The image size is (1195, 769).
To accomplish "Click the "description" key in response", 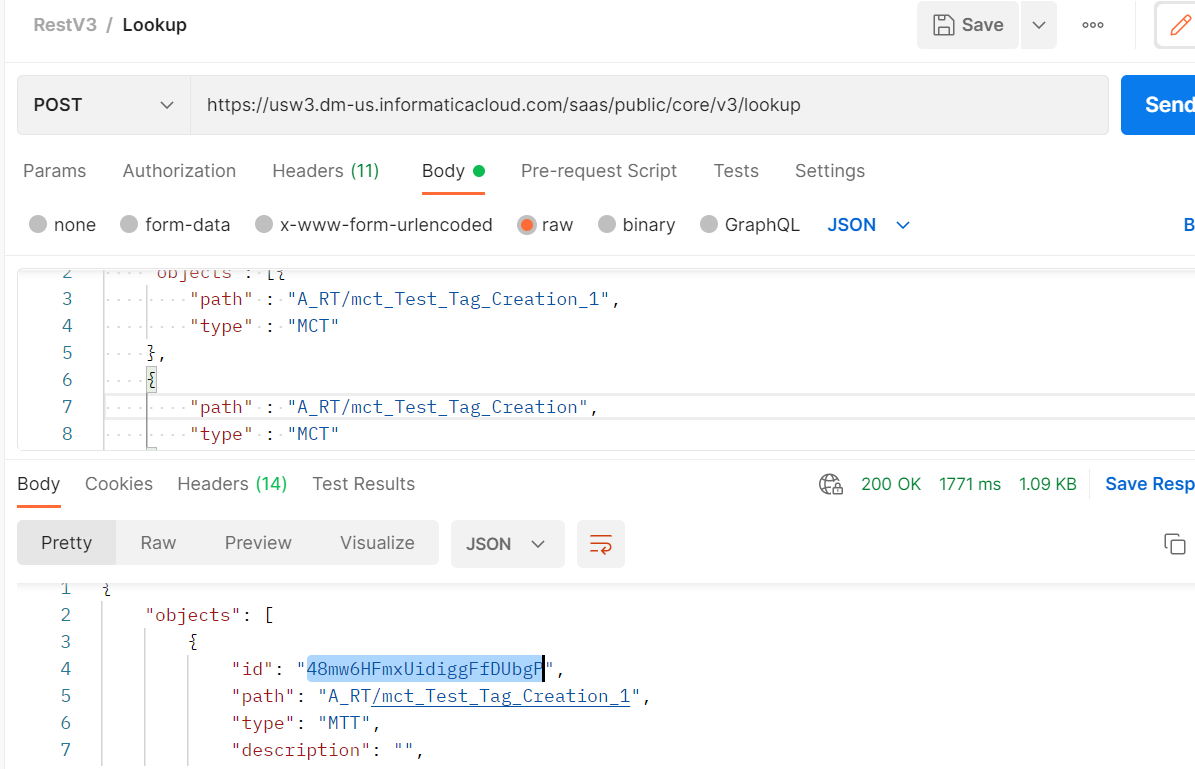I will pyautogui.click(x=301, y=750).
